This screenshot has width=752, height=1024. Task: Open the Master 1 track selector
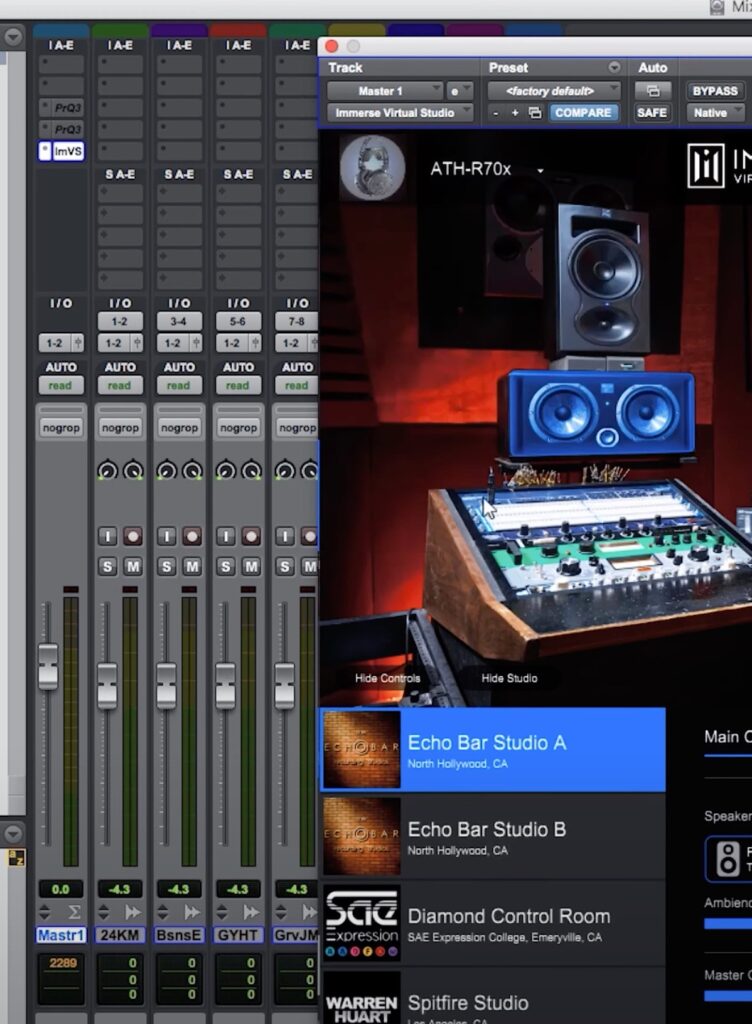(385, 91)
